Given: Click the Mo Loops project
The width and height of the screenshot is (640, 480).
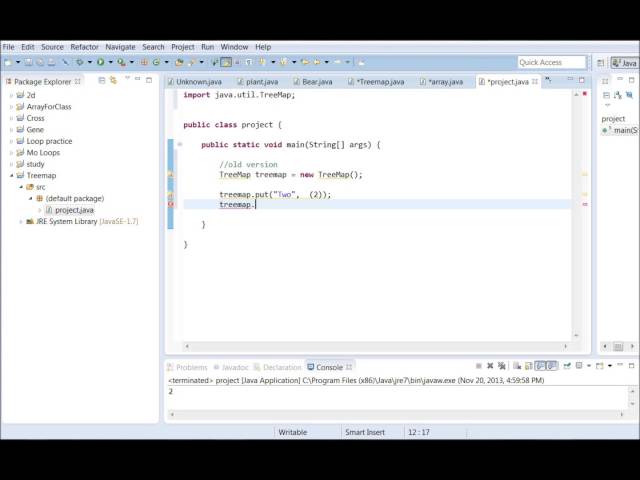Looking at the screenshot, I should coord(38,153).
